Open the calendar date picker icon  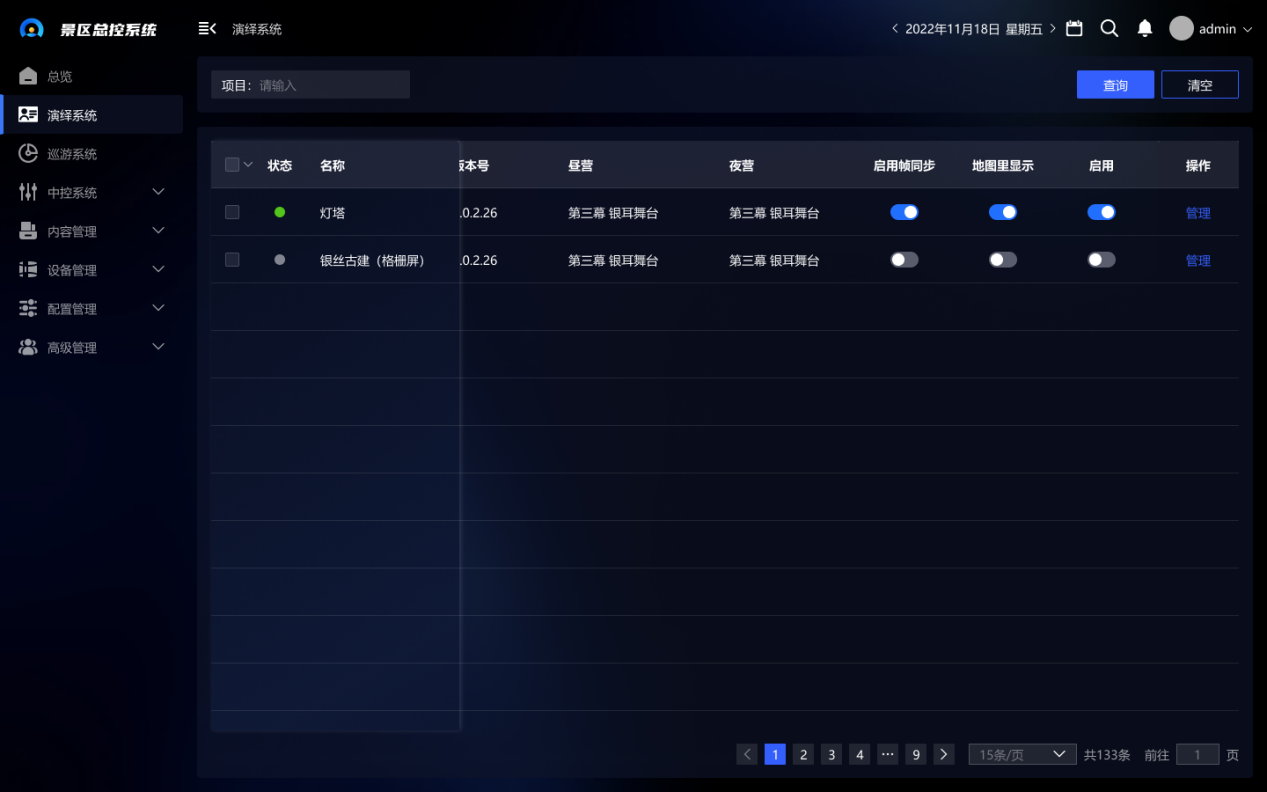pos(1074,29)
